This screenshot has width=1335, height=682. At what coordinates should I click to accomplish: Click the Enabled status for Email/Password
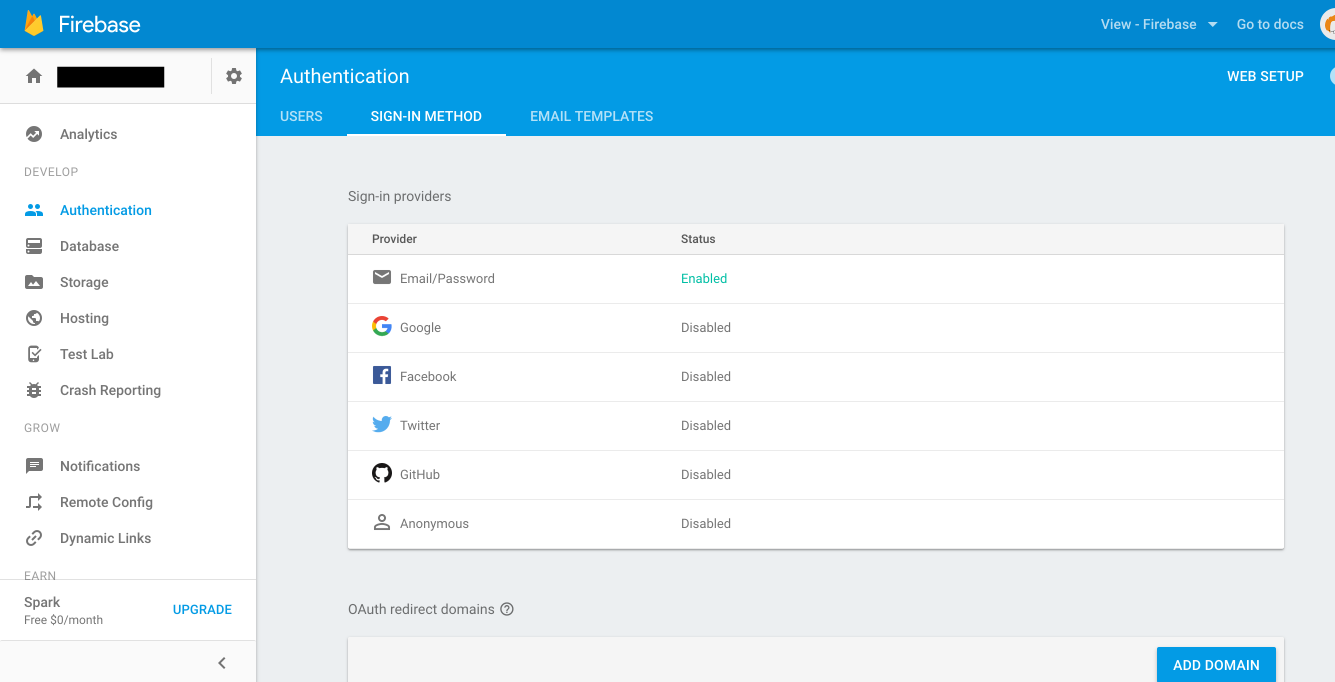[704, 278]
